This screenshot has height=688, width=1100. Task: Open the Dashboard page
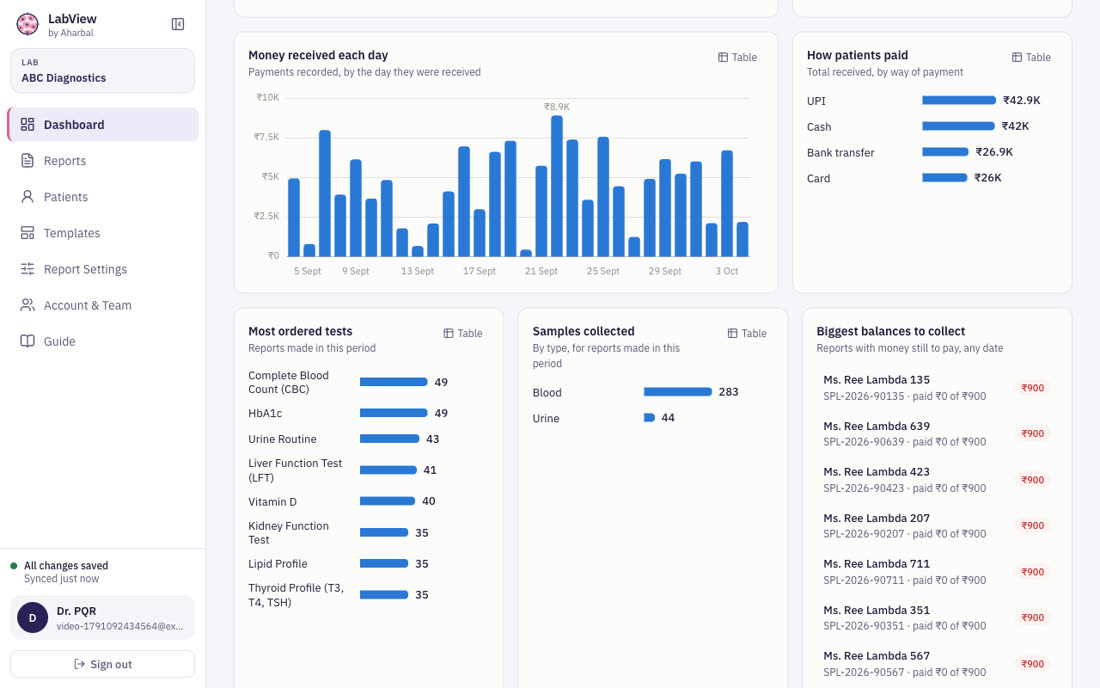click(103, 125)
